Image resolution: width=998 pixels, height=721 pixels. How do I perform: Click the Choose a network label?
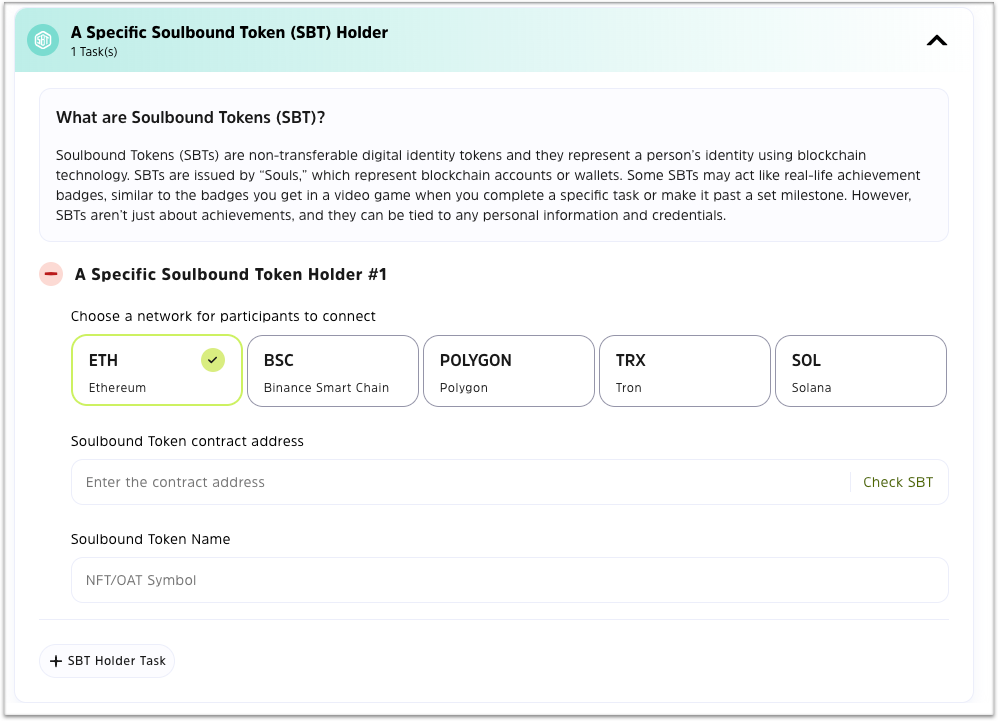[223, 316]
